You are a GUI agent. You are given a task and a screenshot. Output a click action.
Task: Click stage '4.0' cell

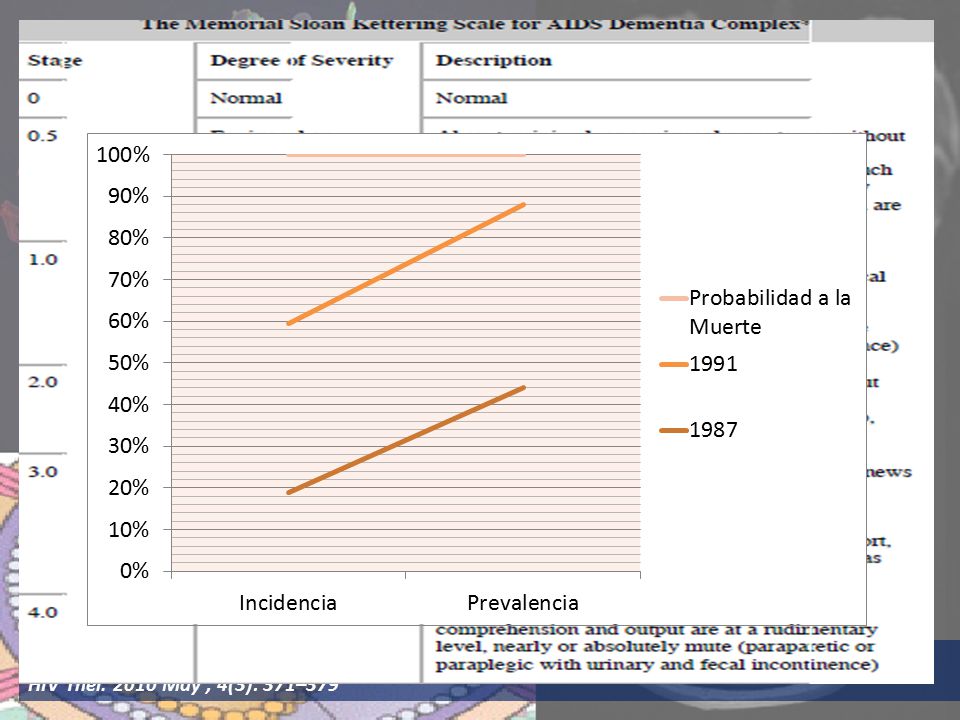coord(42,612)
